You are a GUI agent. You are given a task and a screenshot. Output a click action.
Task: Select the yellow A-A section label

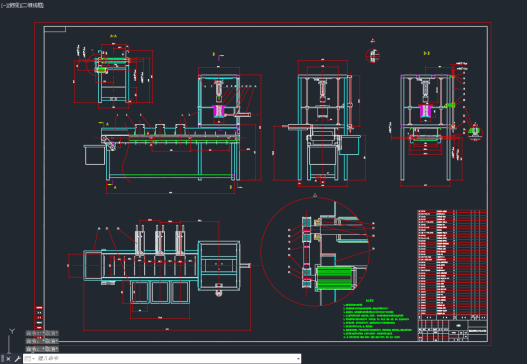(113, 36)
